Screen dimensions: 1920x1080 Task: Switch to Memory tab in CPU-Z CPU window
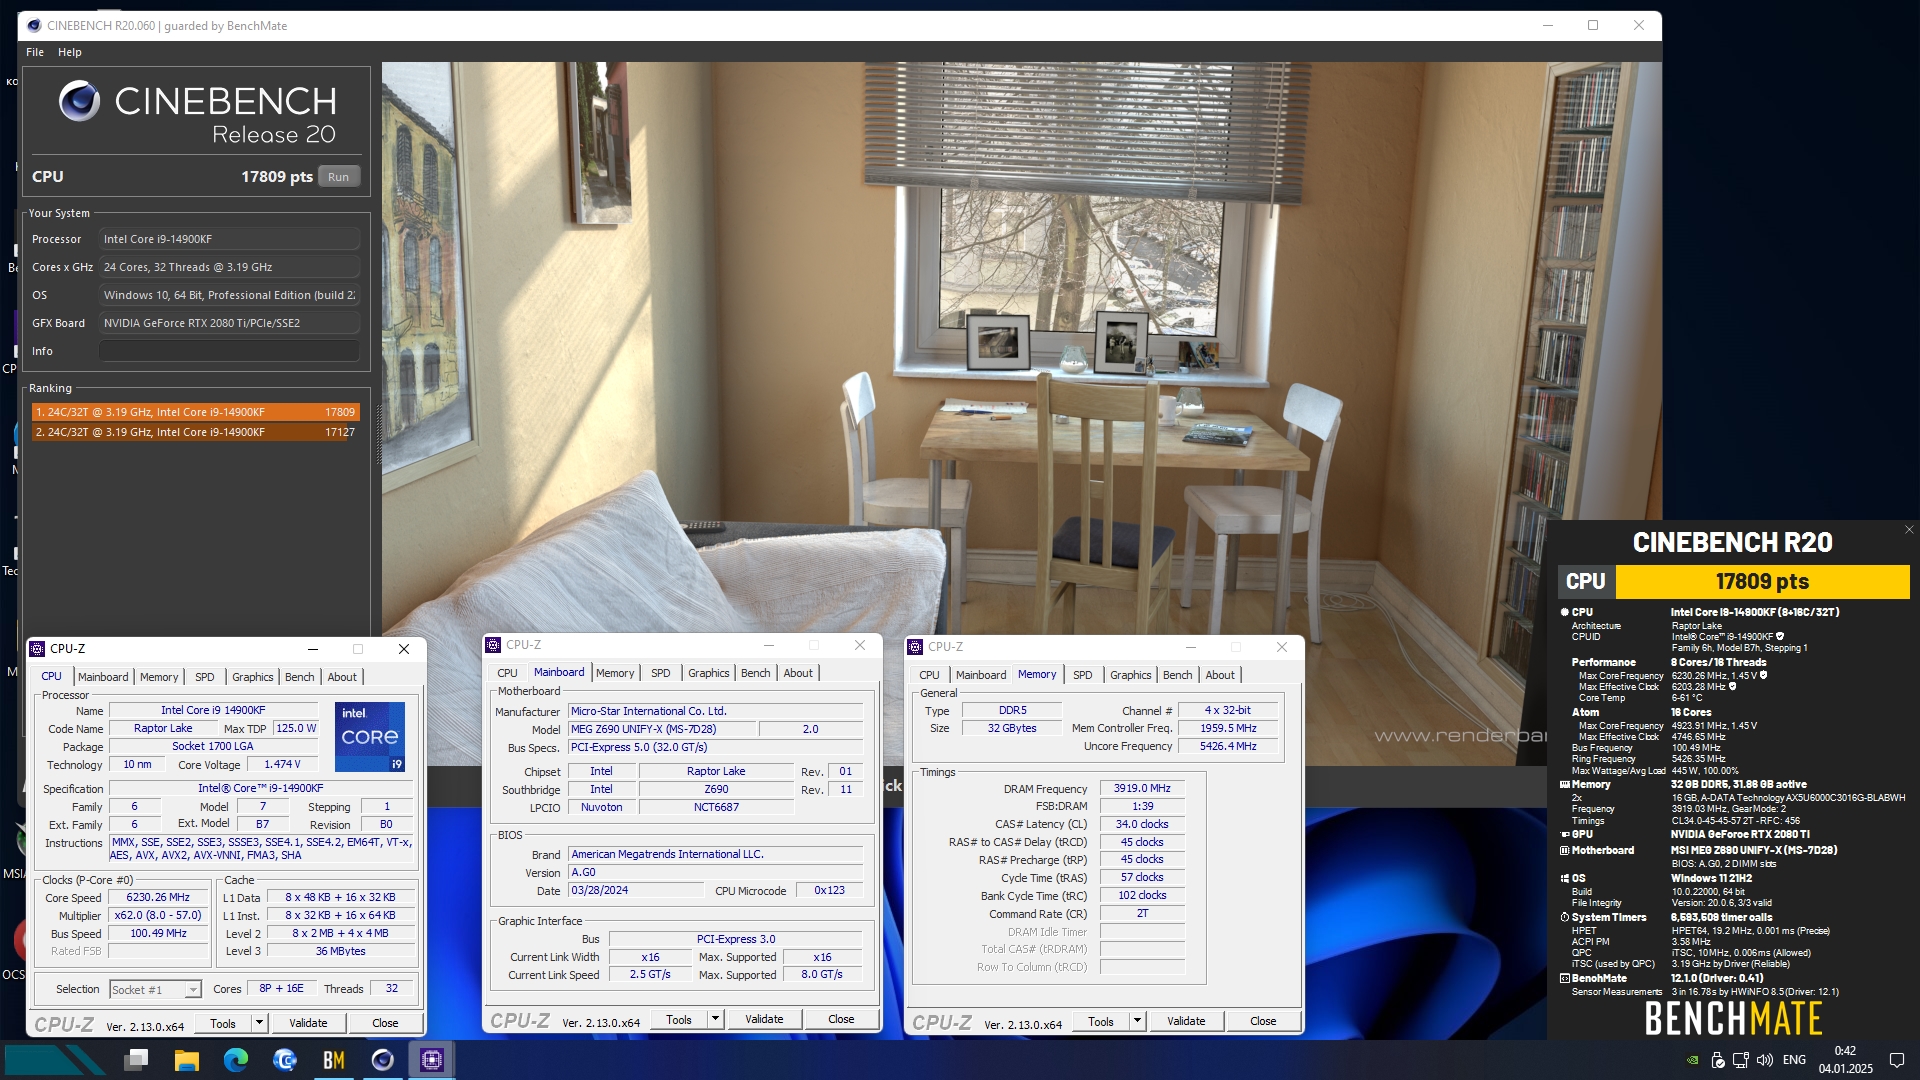point(159,677)
